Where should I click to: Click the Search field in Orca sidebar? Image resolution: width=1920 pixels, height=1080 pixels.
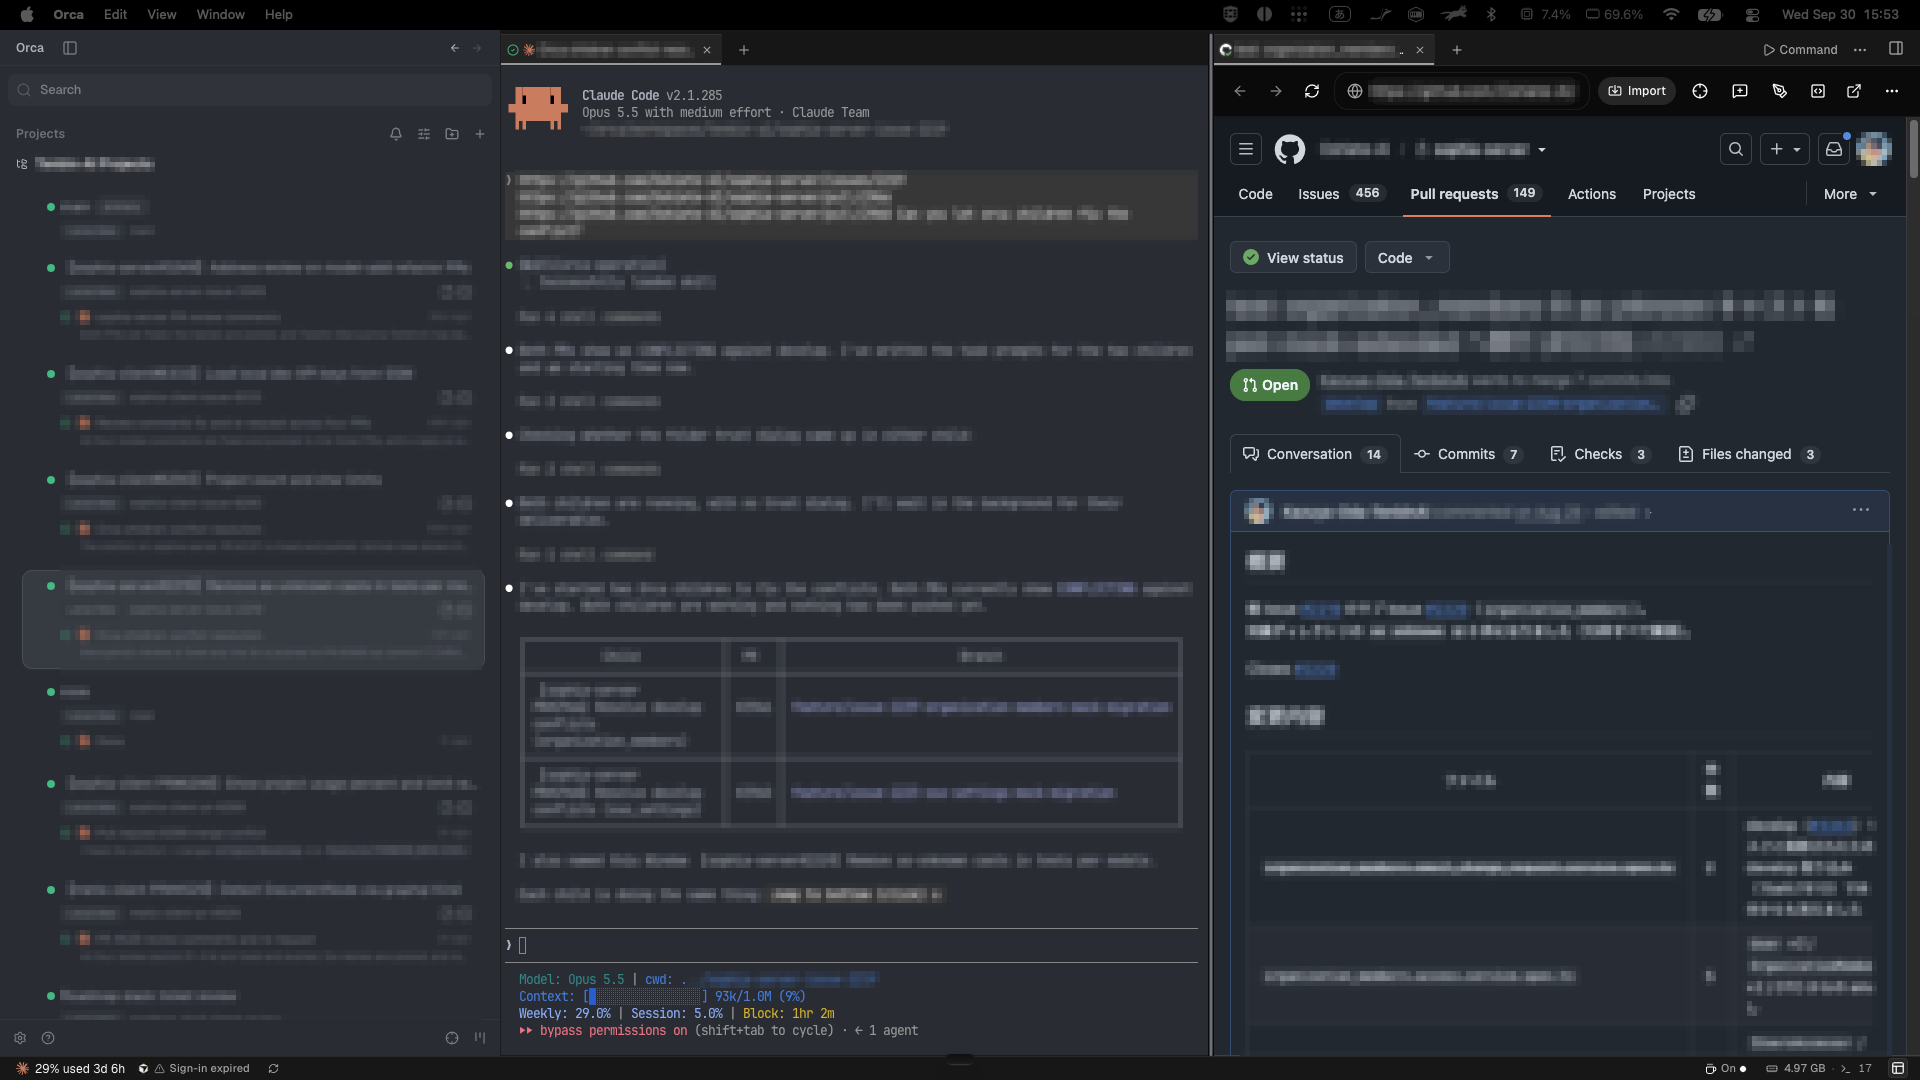pos(250,90)
